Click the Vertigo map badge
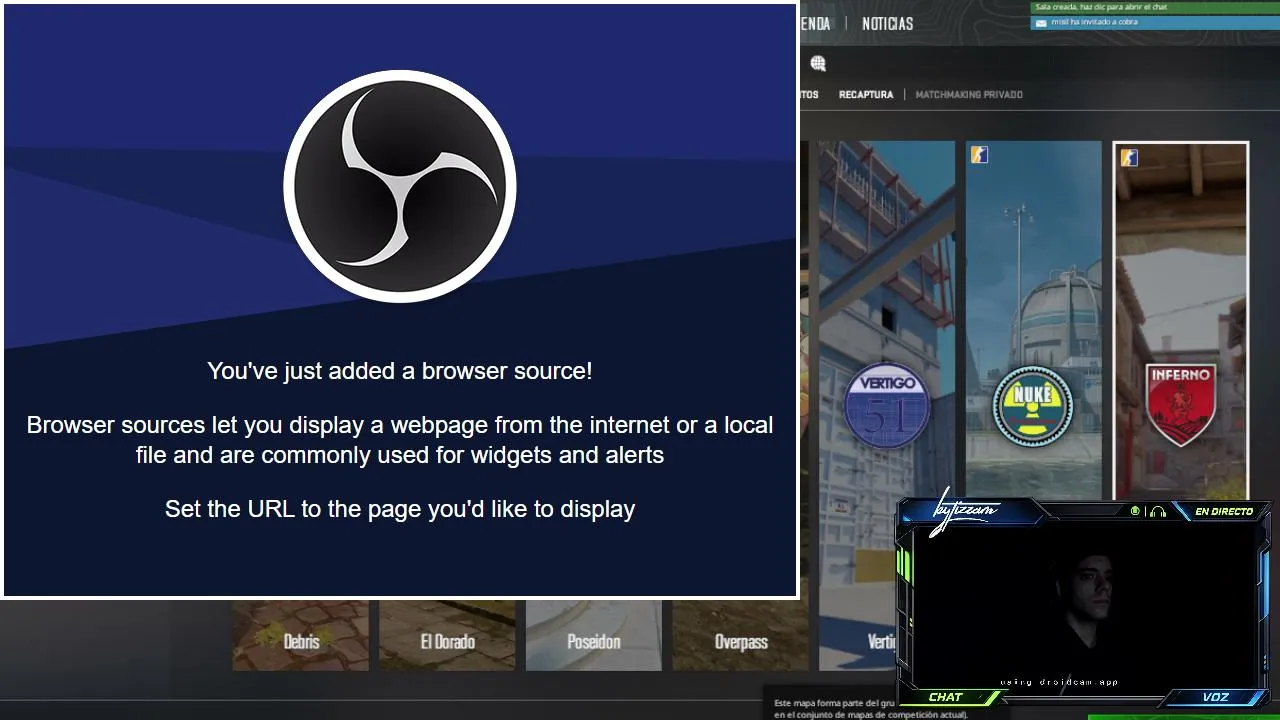Screen dimensions: 1280x720 (887, 406)
